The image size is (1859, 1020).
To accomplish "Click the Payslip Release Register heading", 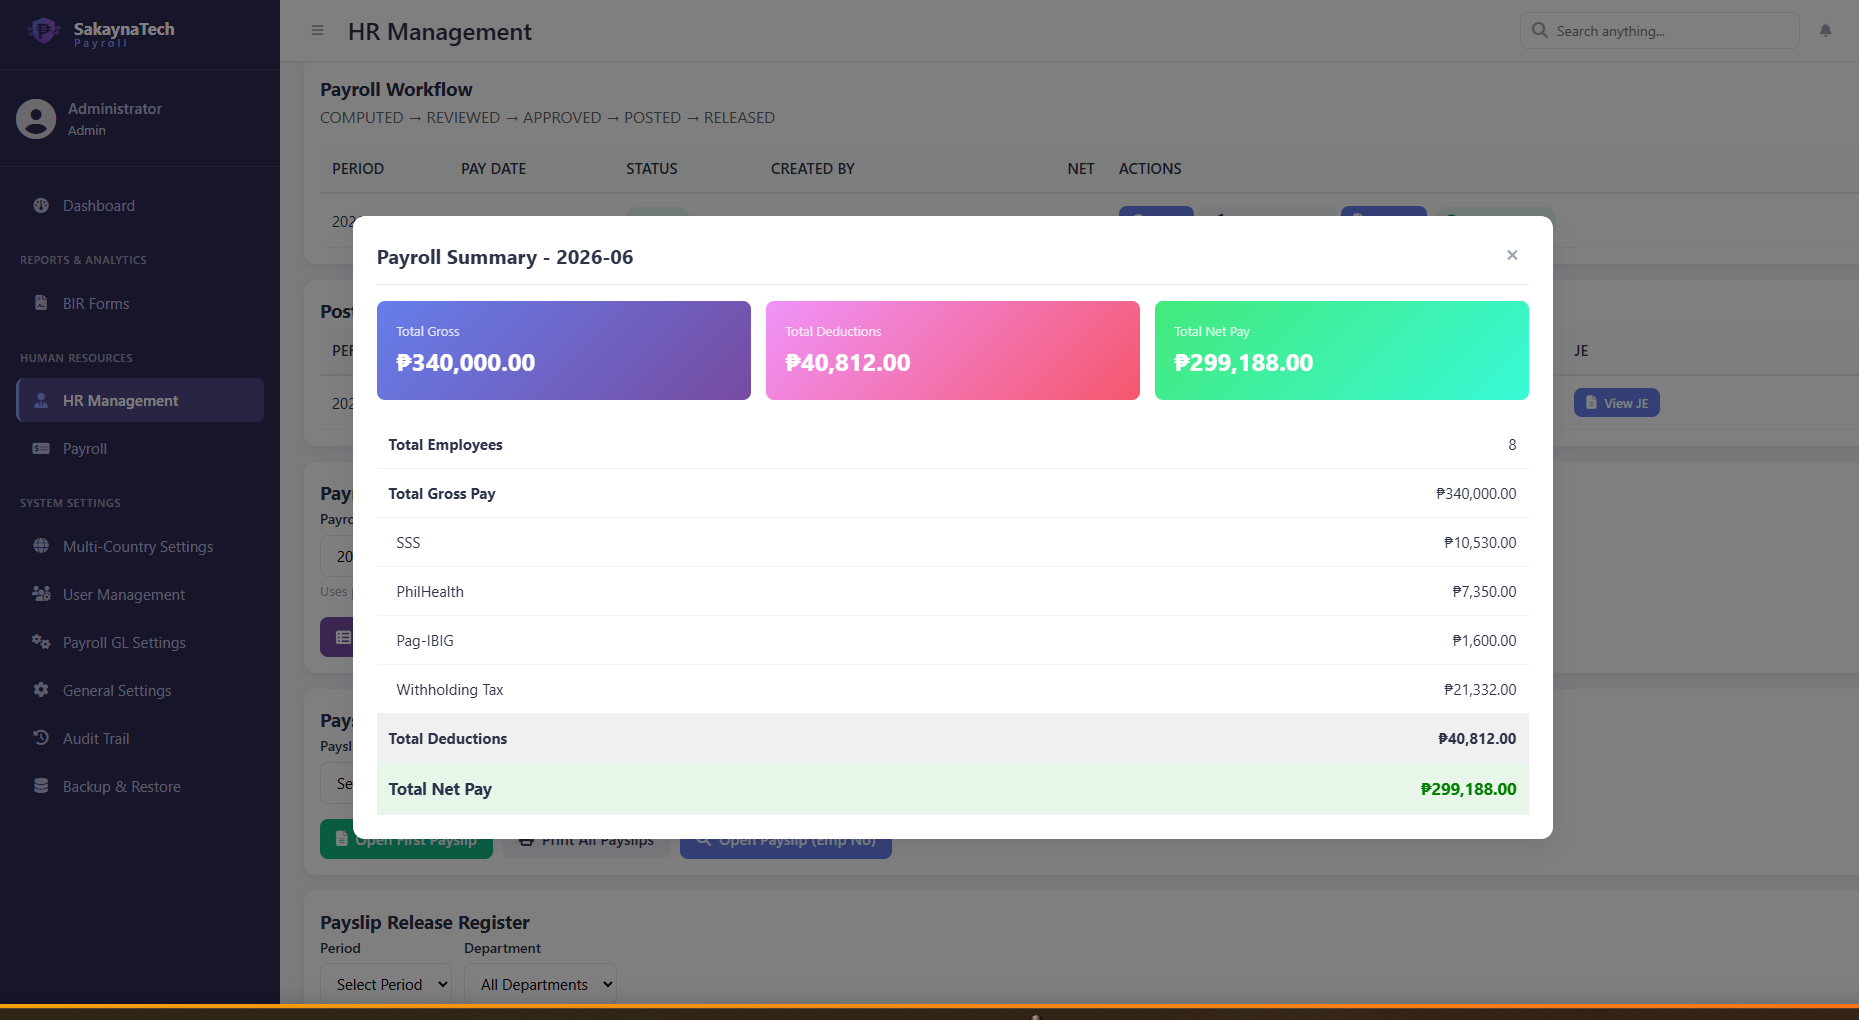I will pyautogui.click(x=425, y=922).
